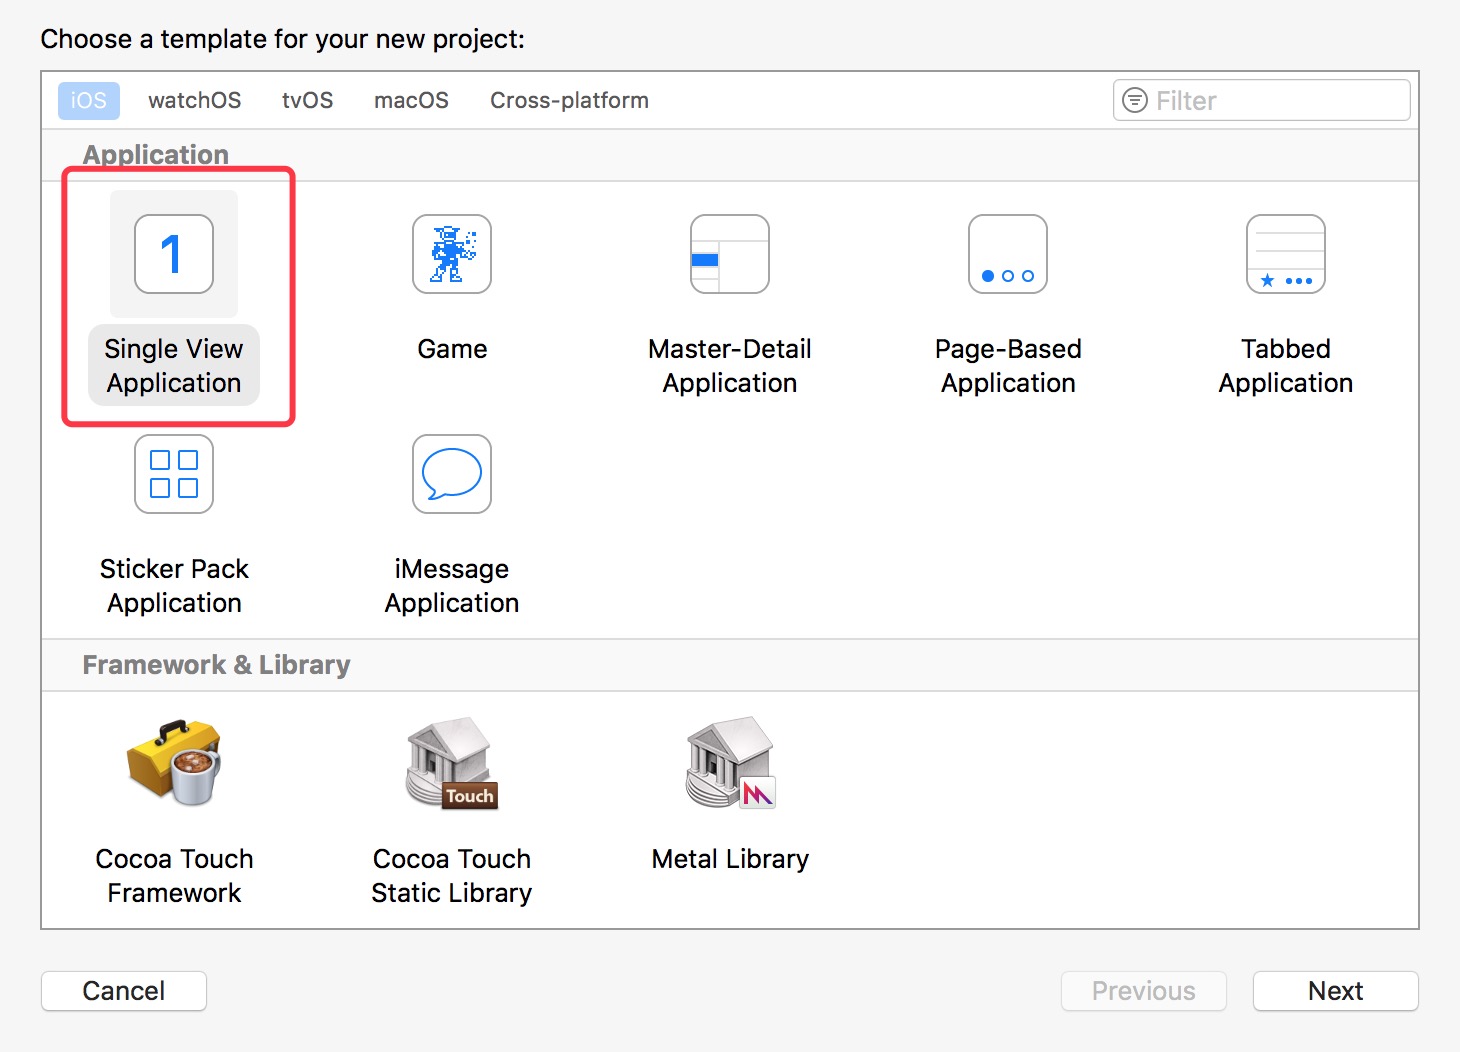Click the "Game" template label
The height and width of the screenshot is (1052, 1460).
click(x=452, y=349)
